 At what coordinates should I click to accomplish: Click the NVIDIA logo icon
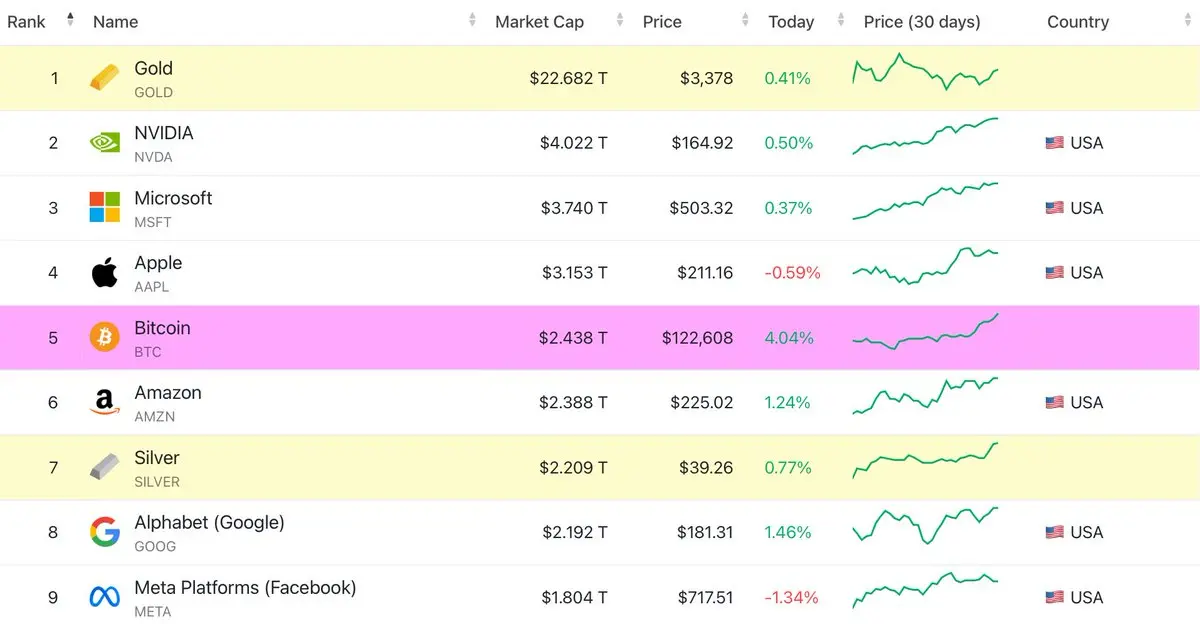[x=105, y=143]
